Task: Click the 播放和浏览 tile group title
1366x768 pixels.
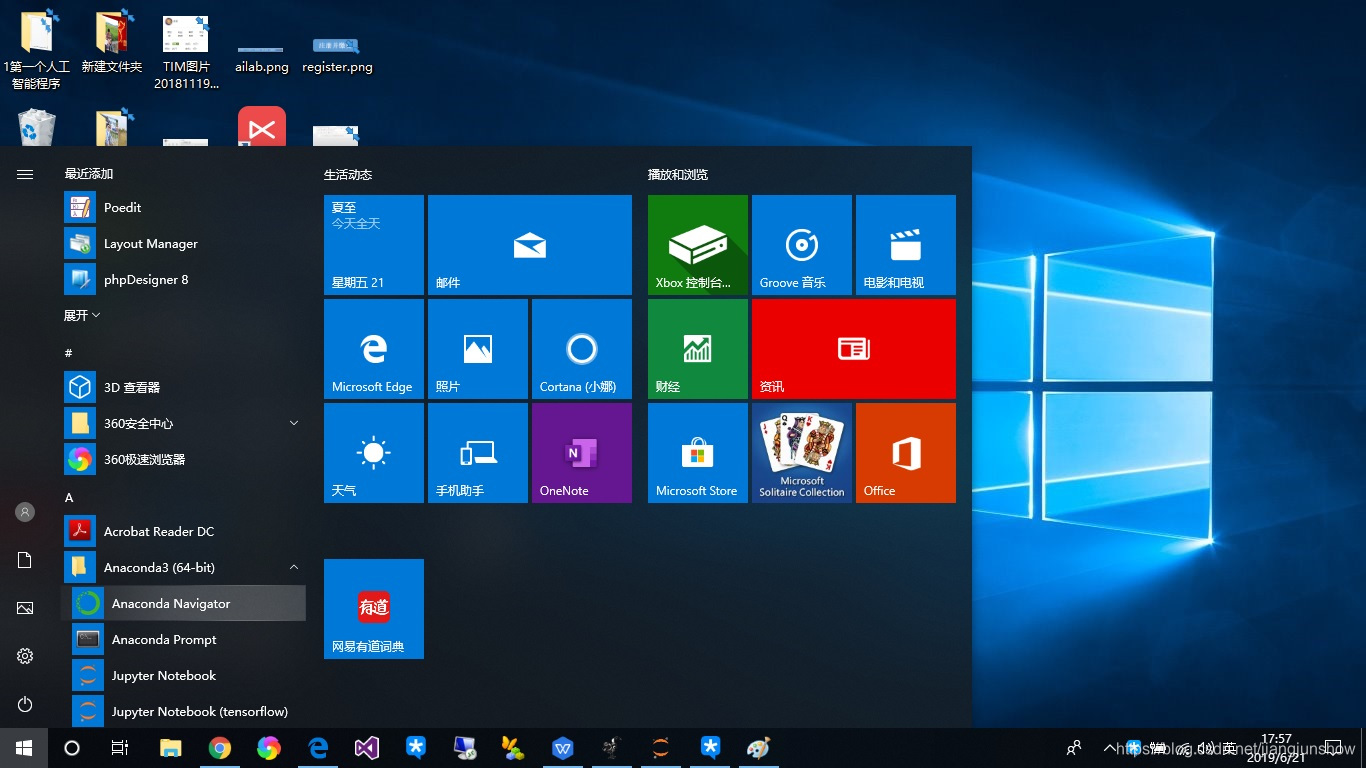Action: [x=678, y=175]
